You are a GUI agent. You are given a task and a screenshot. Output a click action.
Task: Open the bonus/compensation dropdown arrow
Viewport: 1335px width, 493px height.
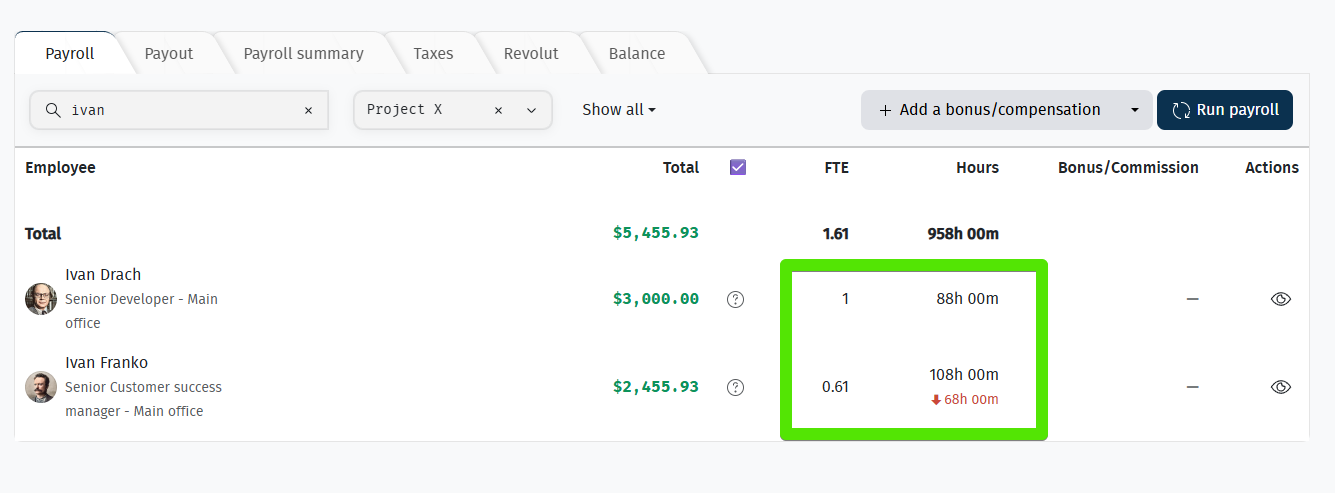pos(1134,110)
